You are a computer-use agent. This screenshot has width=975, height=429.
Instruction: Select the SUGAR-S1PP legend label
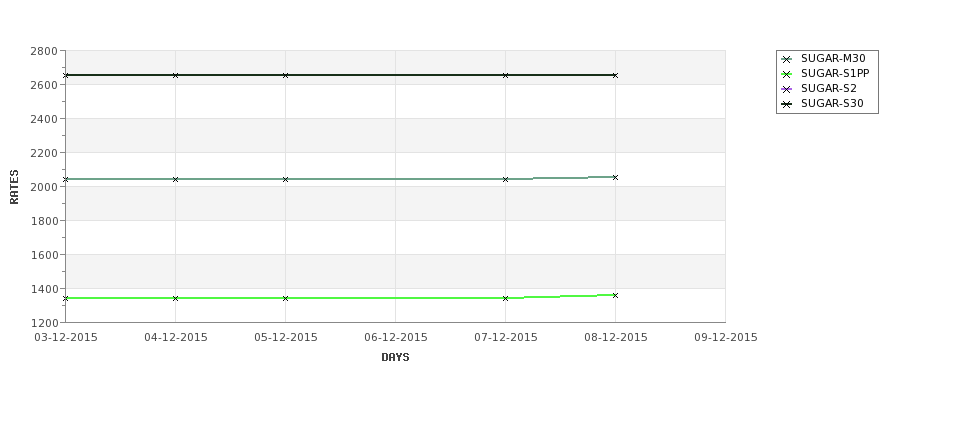(x=835, y=73)
